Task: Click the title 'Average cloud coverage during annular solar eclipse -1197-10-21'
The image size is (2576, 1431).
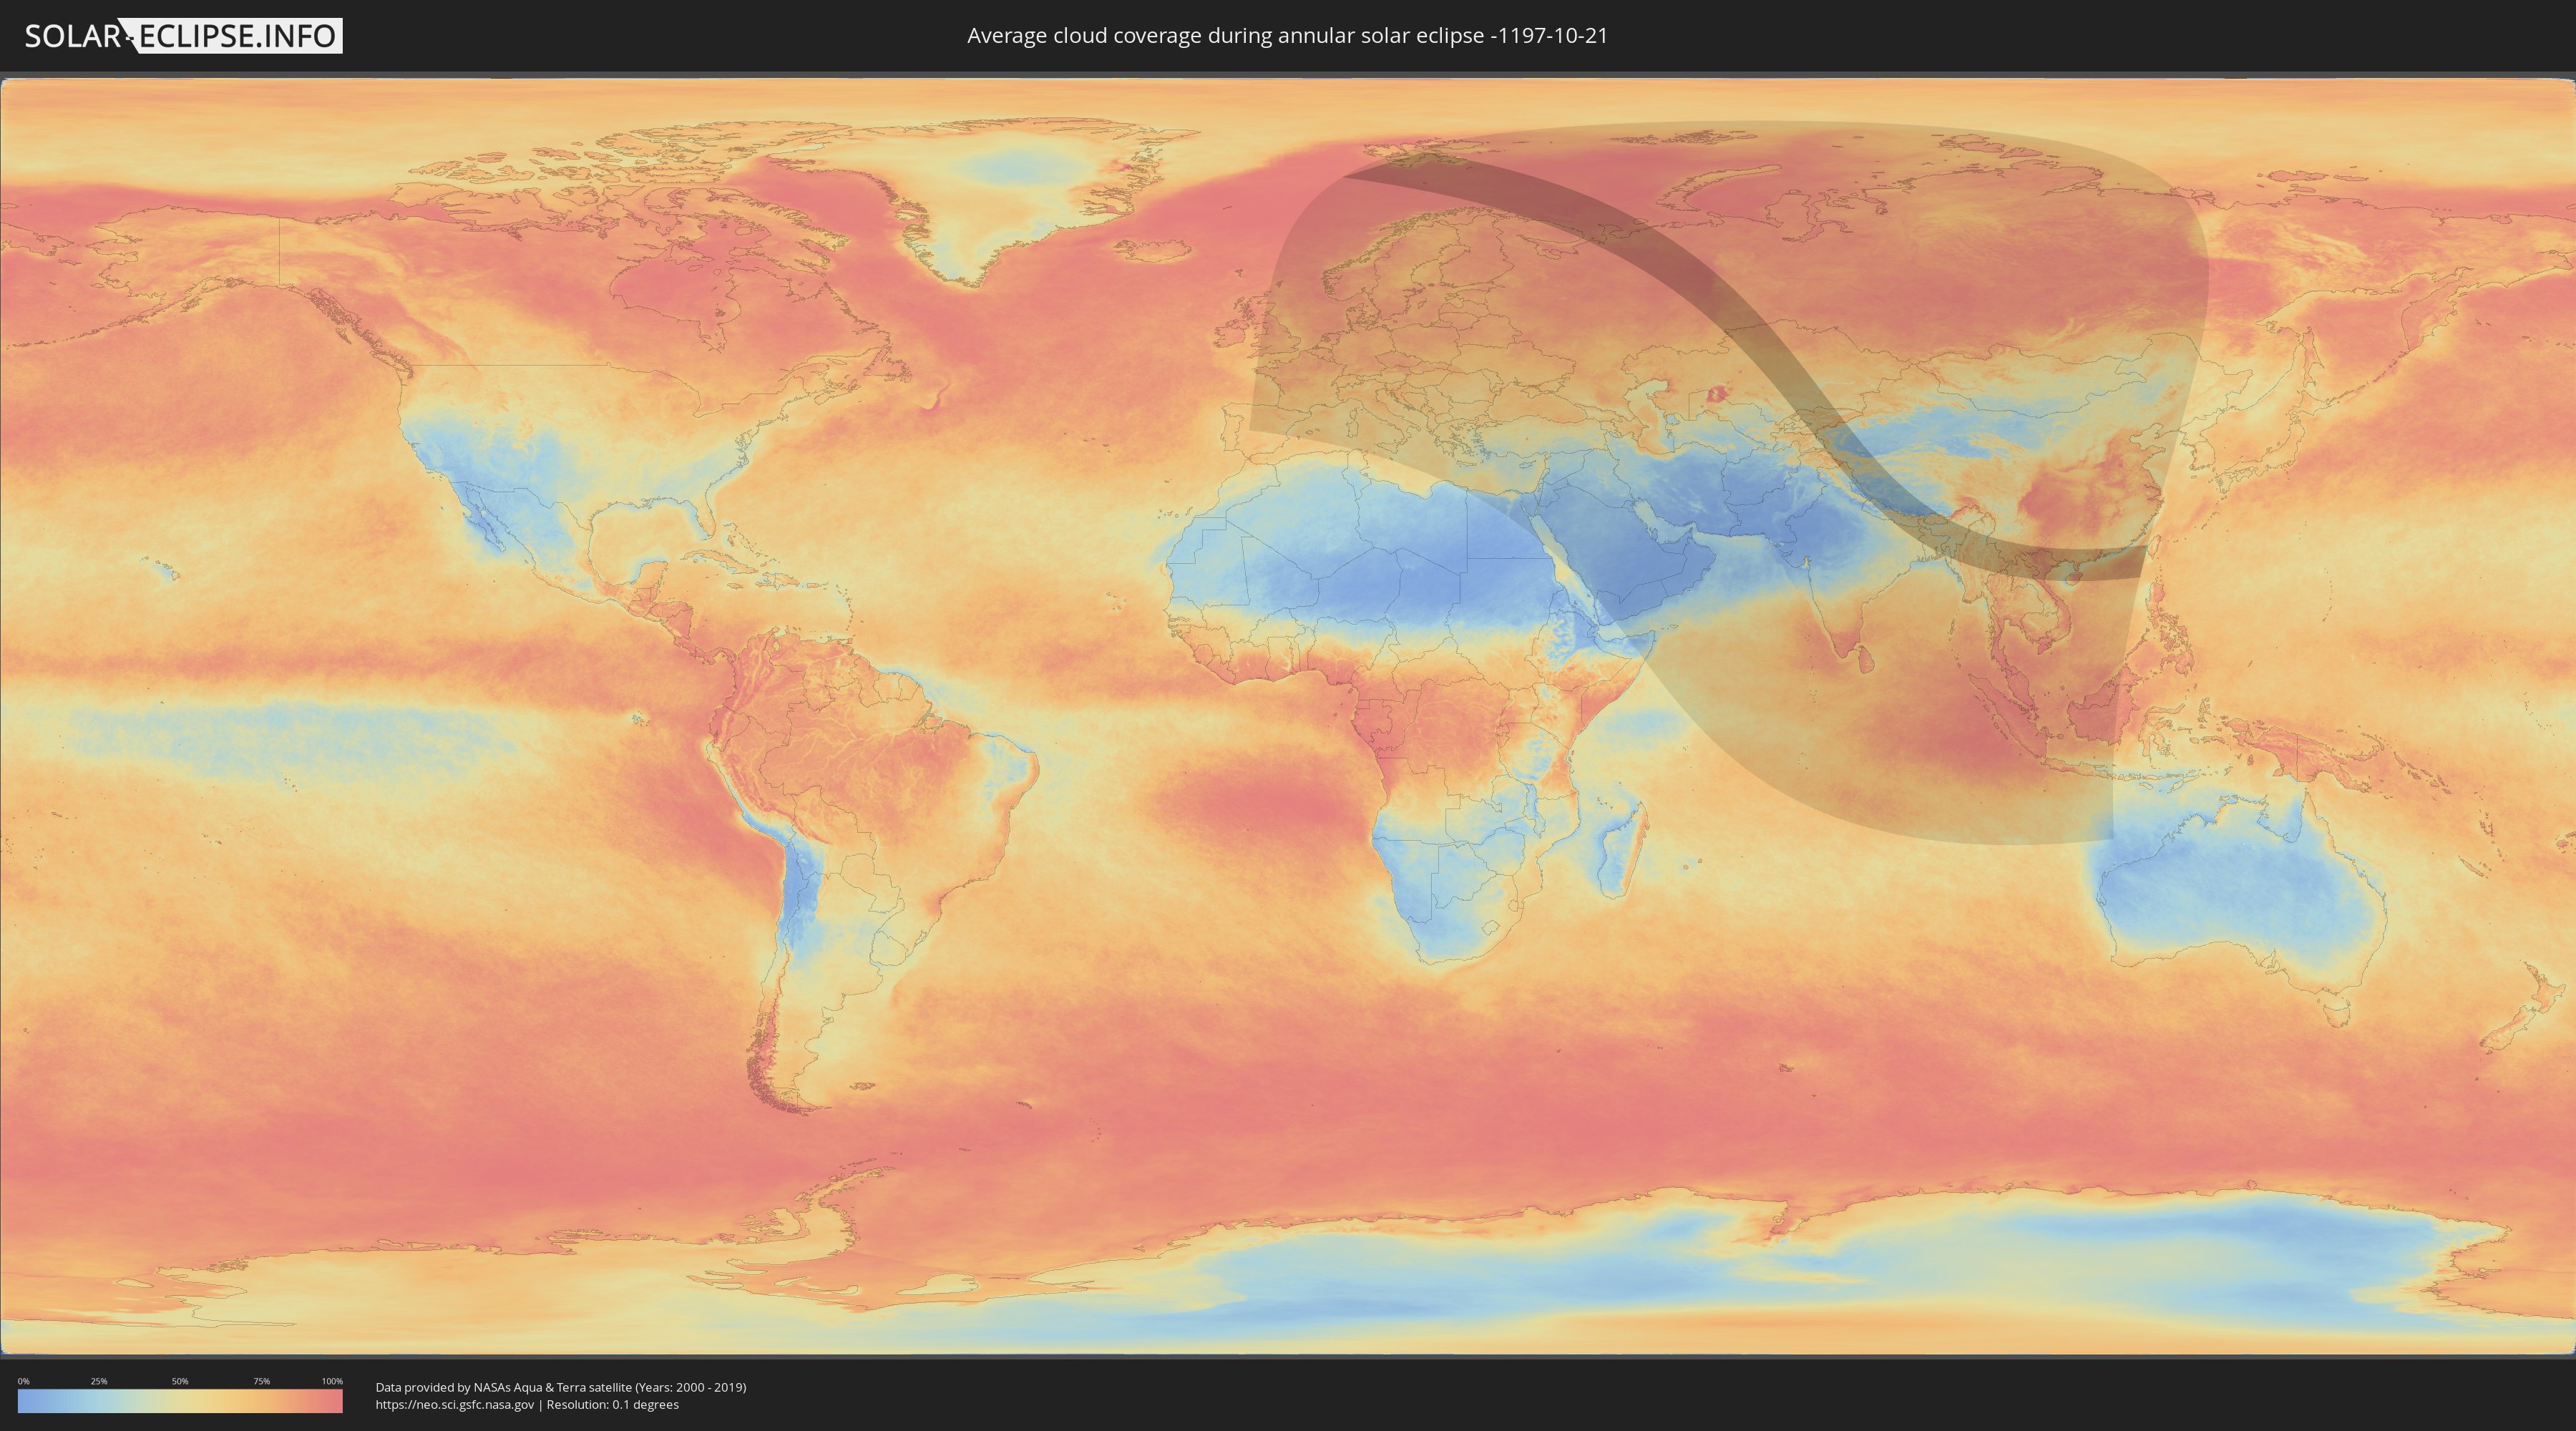Action: pyautogui.click(x=1287, y=36)
